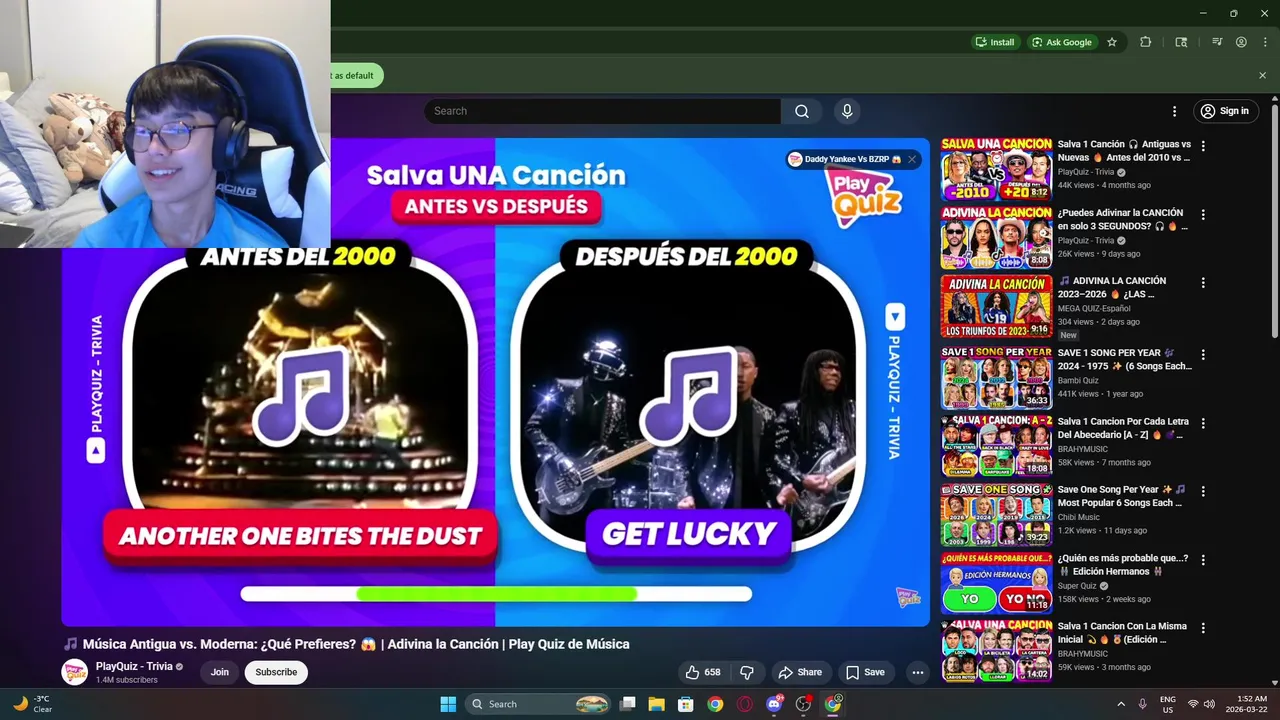Open options for '¿Puedes Adivinar la CANCIÓN' video
The height and width of the screenshot is (720, 1280).
(x=1203, y=215)
